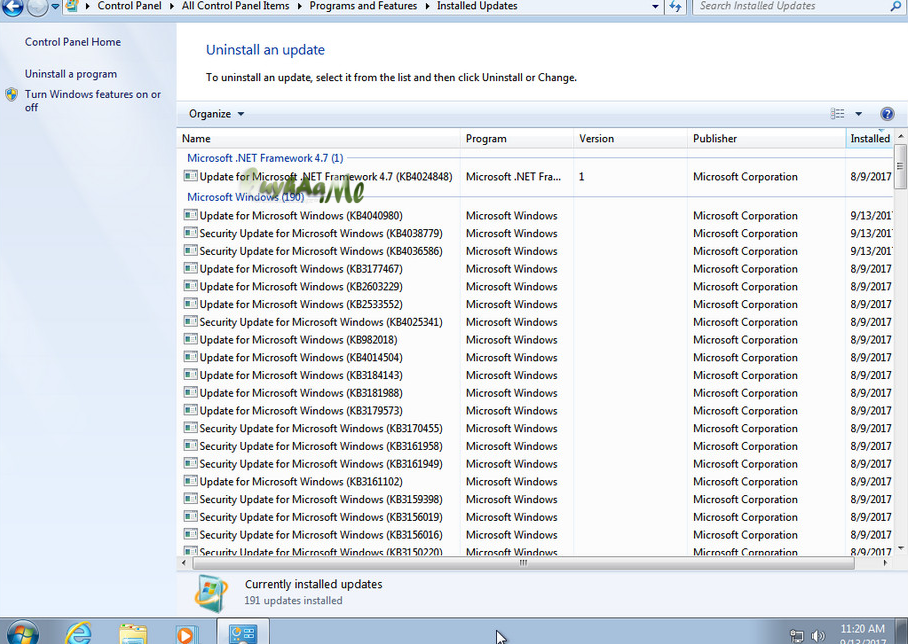Sort by the Program column header

click(x=517, y=138)
